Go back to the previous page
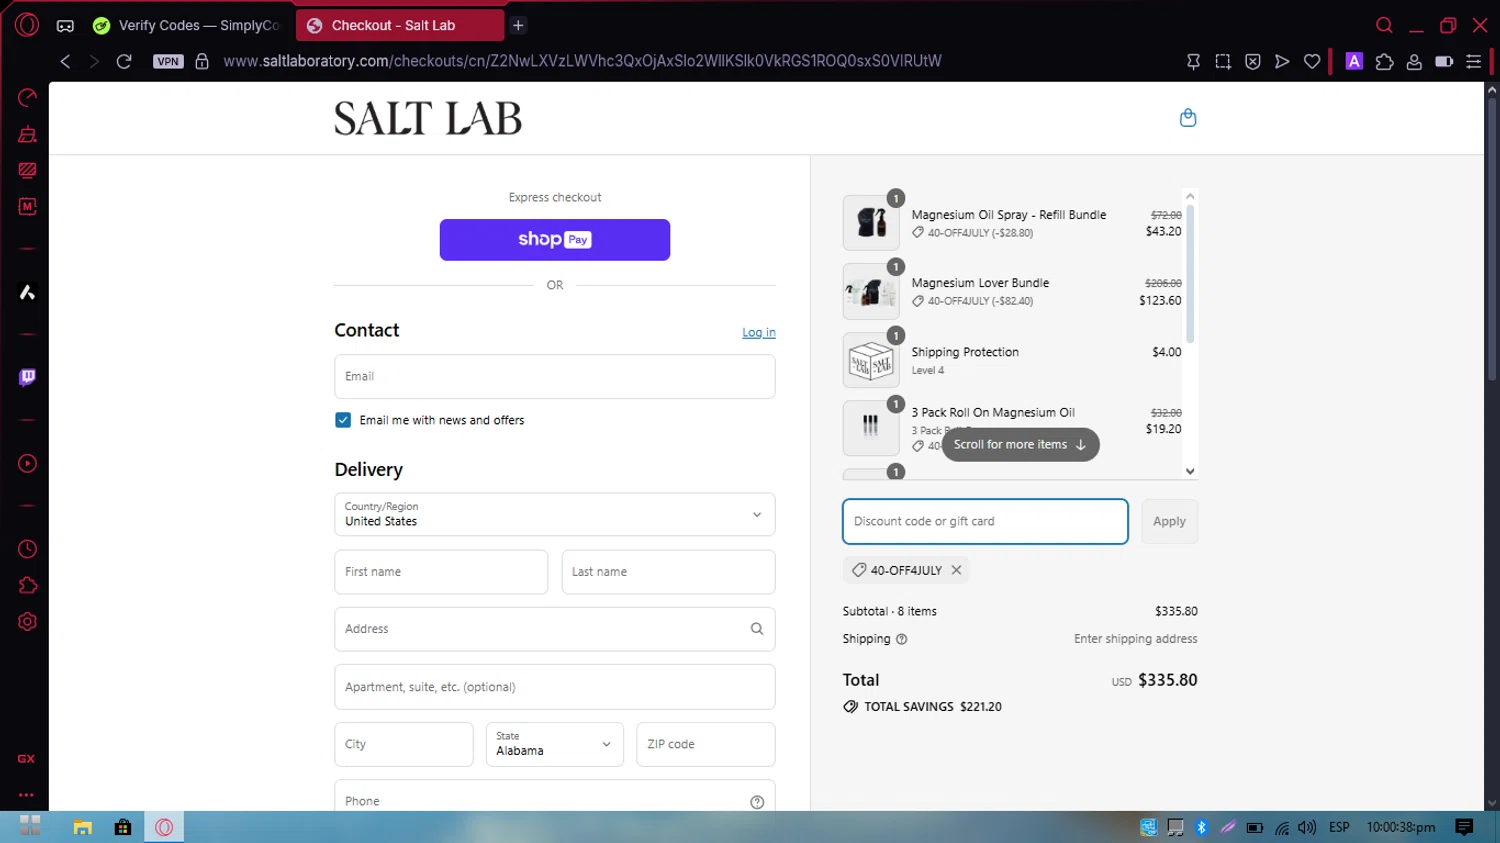The image size is (1500, 843). pyautogui.click(x=65, y=61)
